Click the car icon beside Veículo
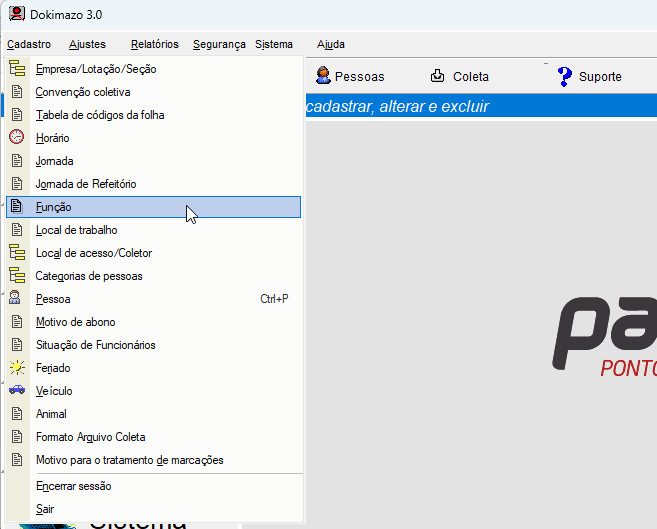 (x=16, y=391)
